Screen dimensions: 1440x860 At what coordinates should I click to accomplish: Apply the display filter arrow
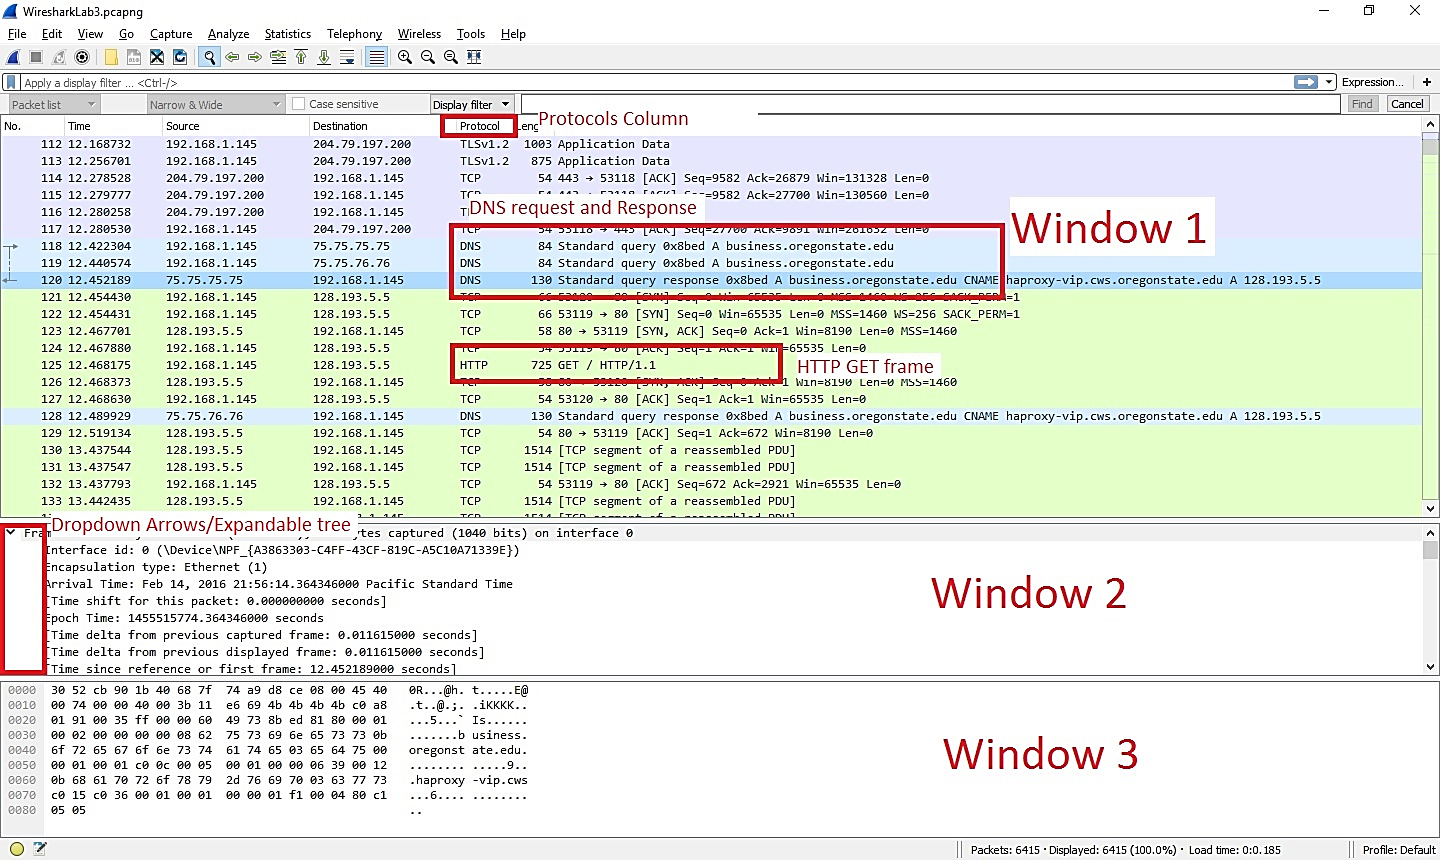pyautogui.click(x=1305, y=82)
